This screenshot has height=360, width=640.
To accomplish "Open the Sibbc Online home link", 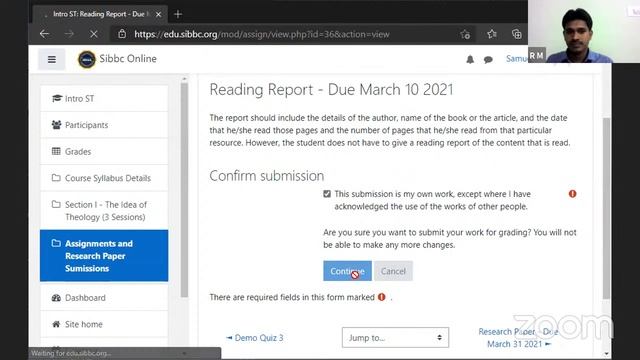I will tap(128, 59).
